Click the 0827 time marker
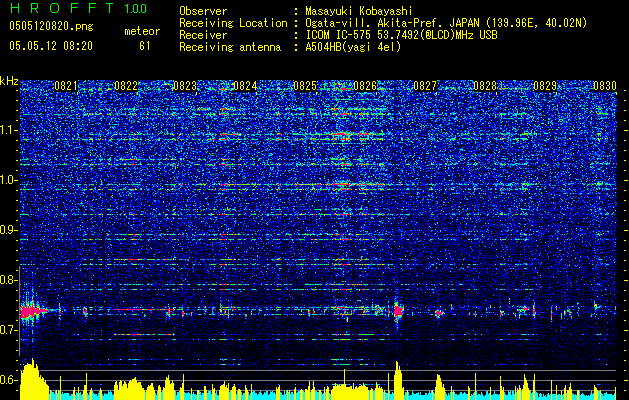Image resolution: width=629 pixels, height=400 pixels. coord(425,86)
